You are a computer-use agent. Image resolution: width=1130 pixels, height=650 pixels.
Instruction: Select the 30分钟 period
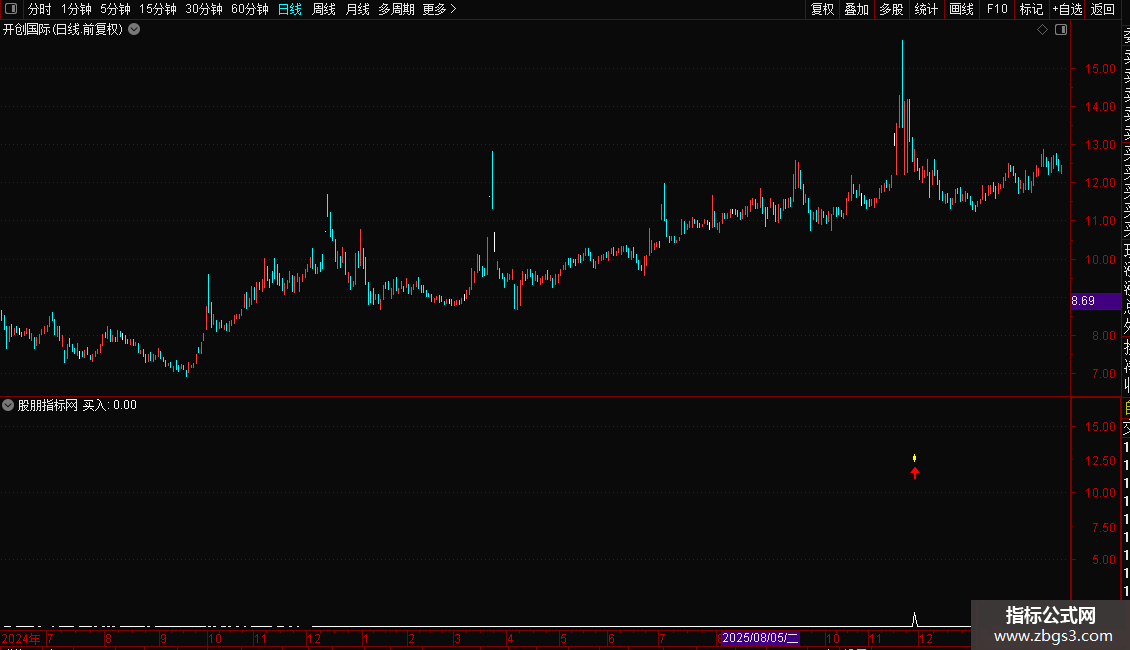[x=203, y=9]
